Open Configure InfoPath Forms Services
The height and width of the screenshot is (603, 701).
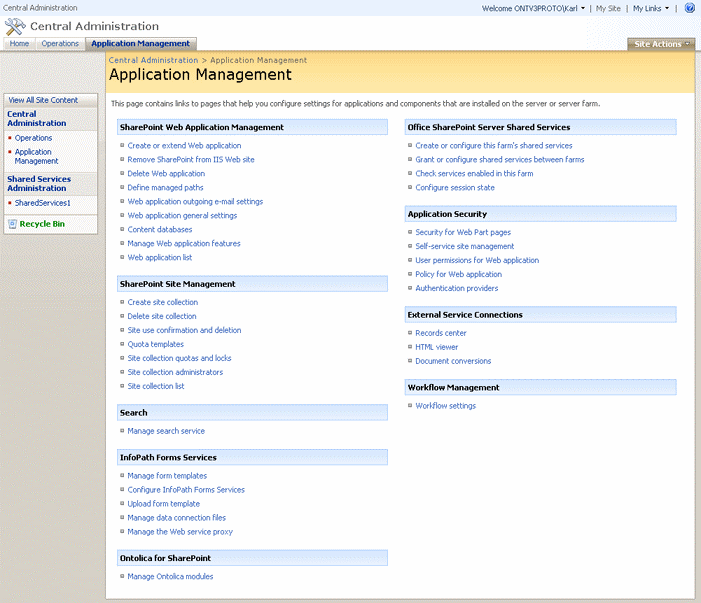186,490
